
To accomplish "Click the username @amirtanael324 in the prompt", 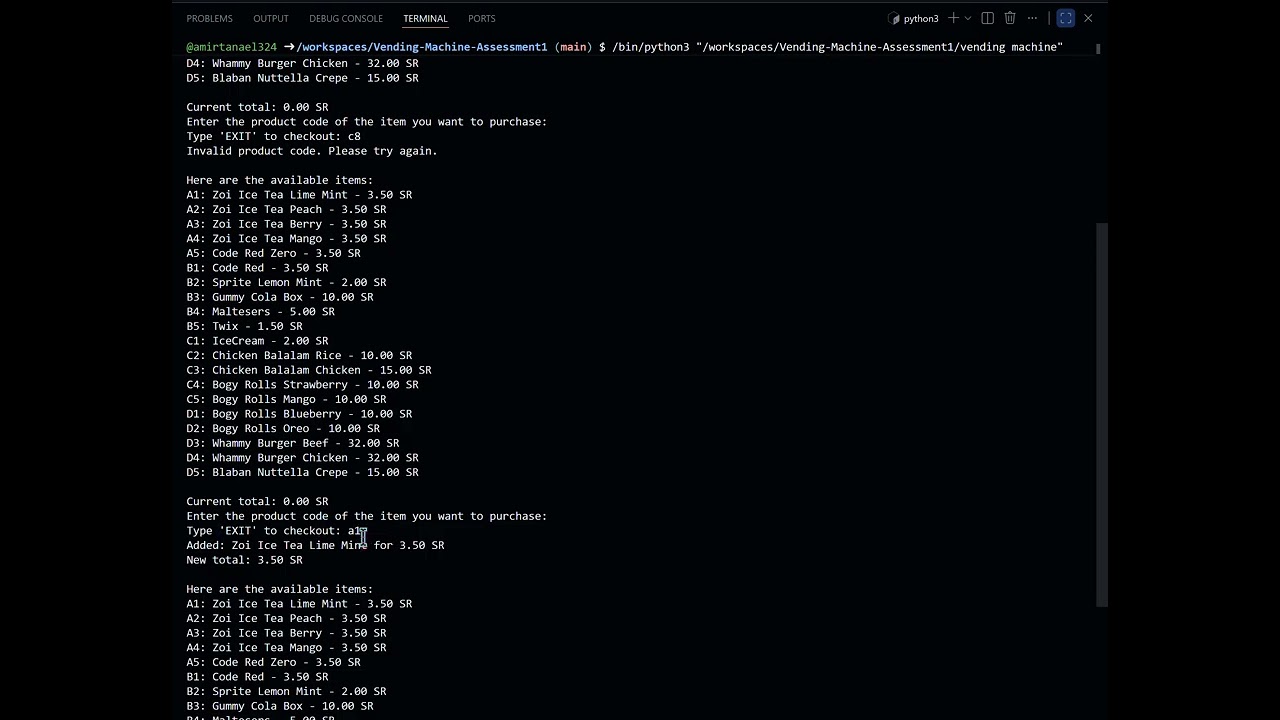I will (x=231, y=47).
